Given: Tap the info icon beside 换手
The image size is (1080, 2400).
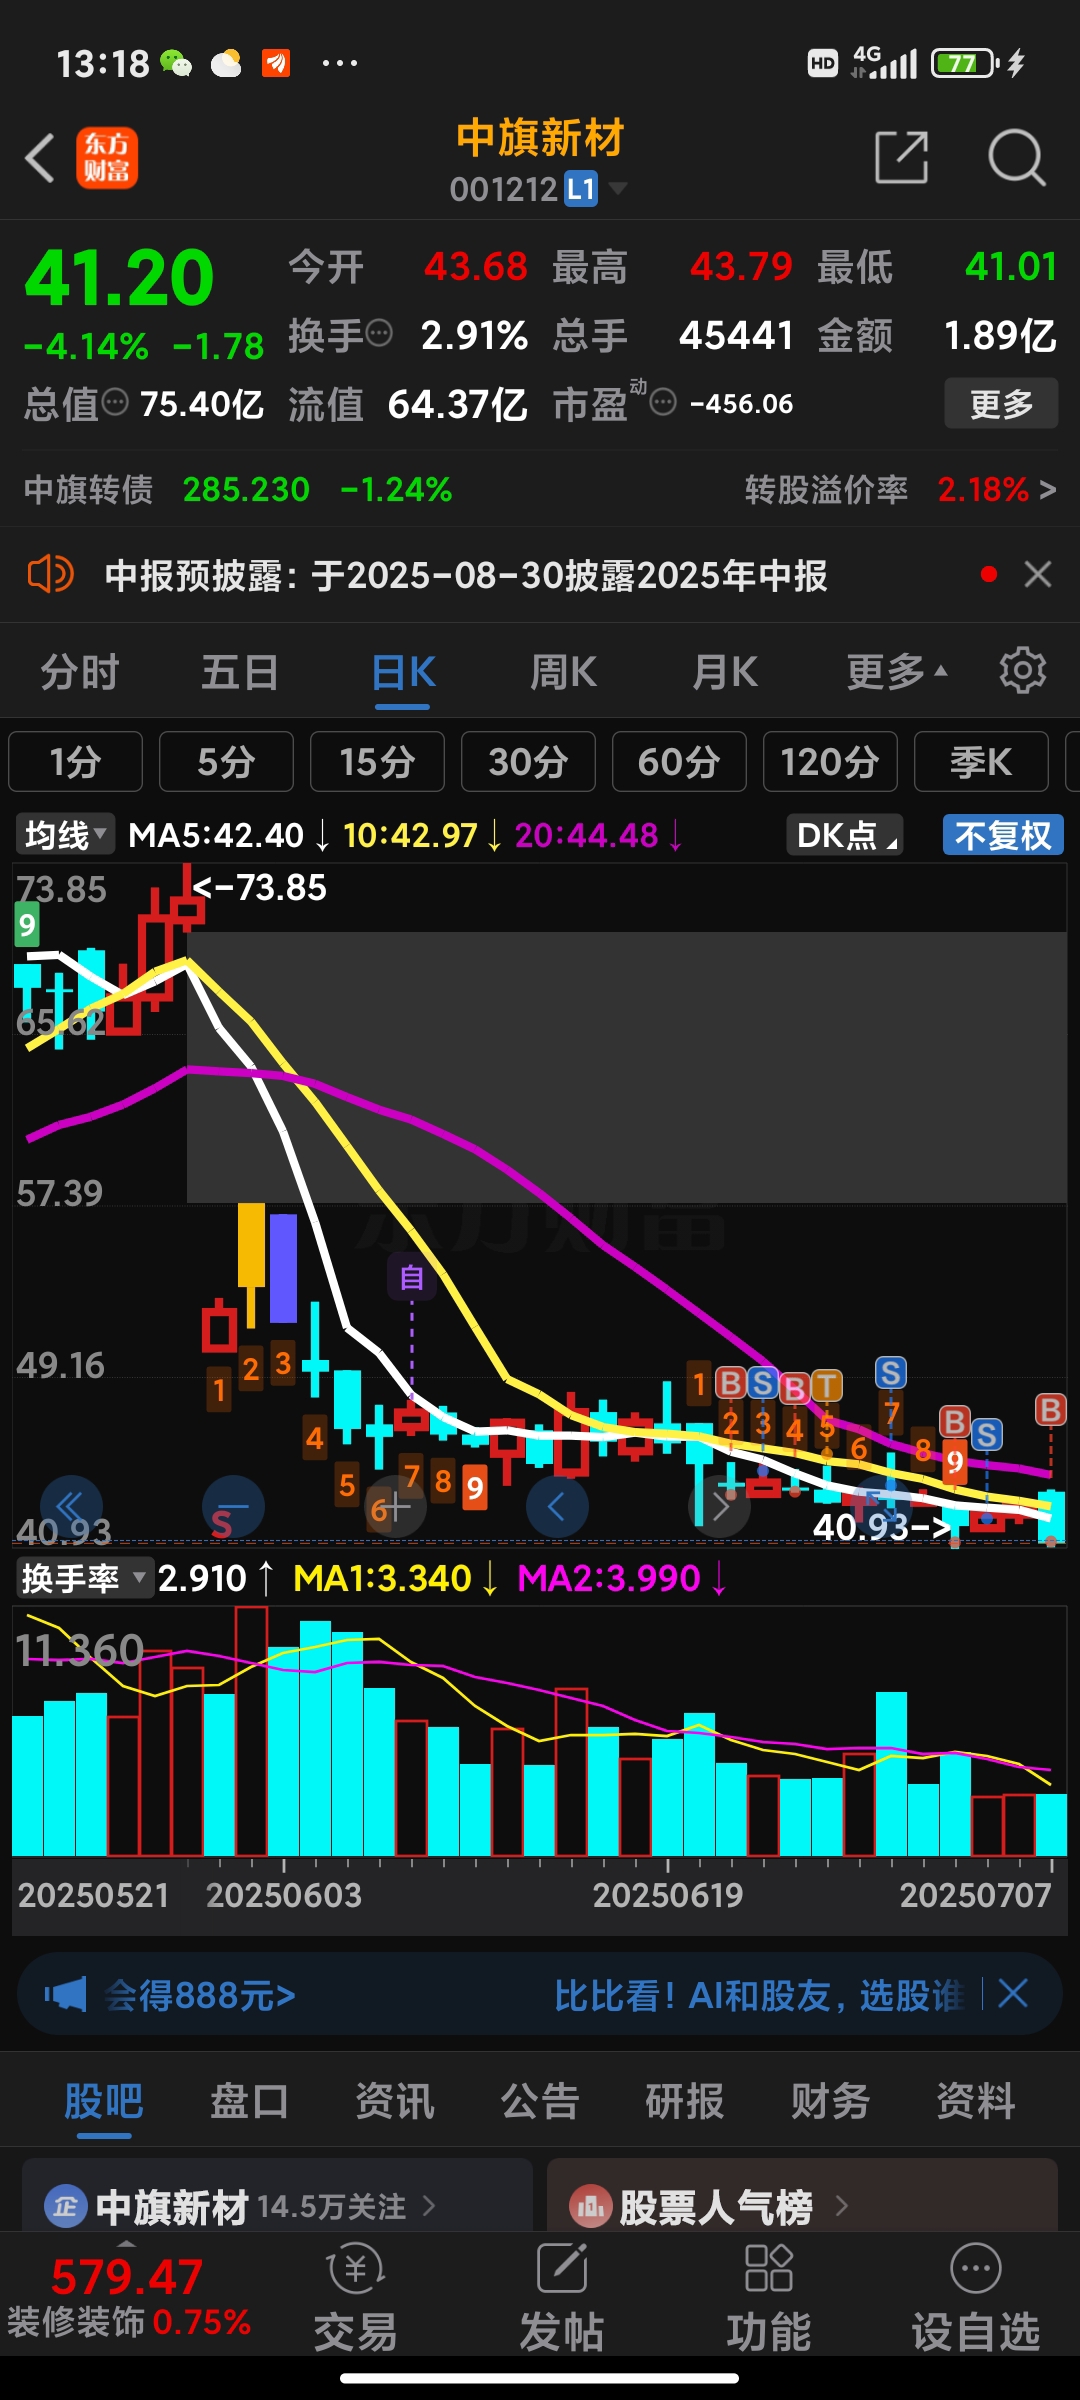Looking at the screenshot, I should pos(379,332).
